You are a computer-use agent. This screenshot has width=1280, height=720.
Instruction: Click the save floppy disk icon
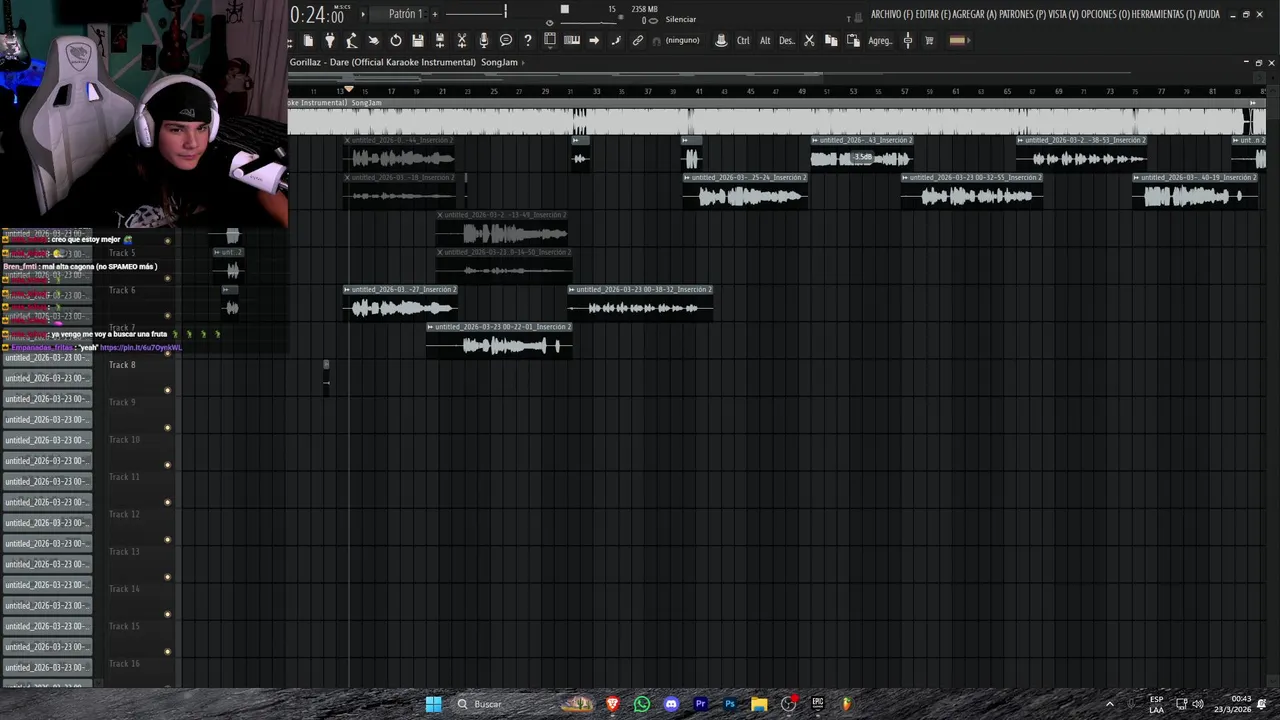coord(418,40)
